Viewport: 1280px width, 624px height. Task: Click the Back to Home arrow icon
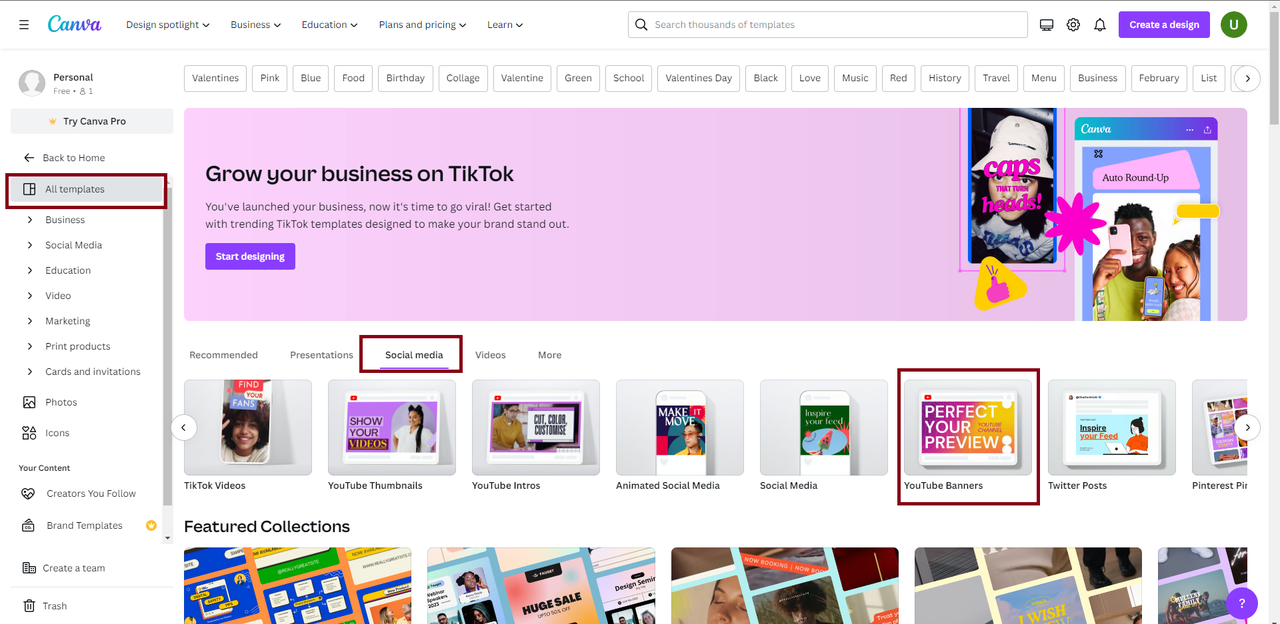coord(29,158)
